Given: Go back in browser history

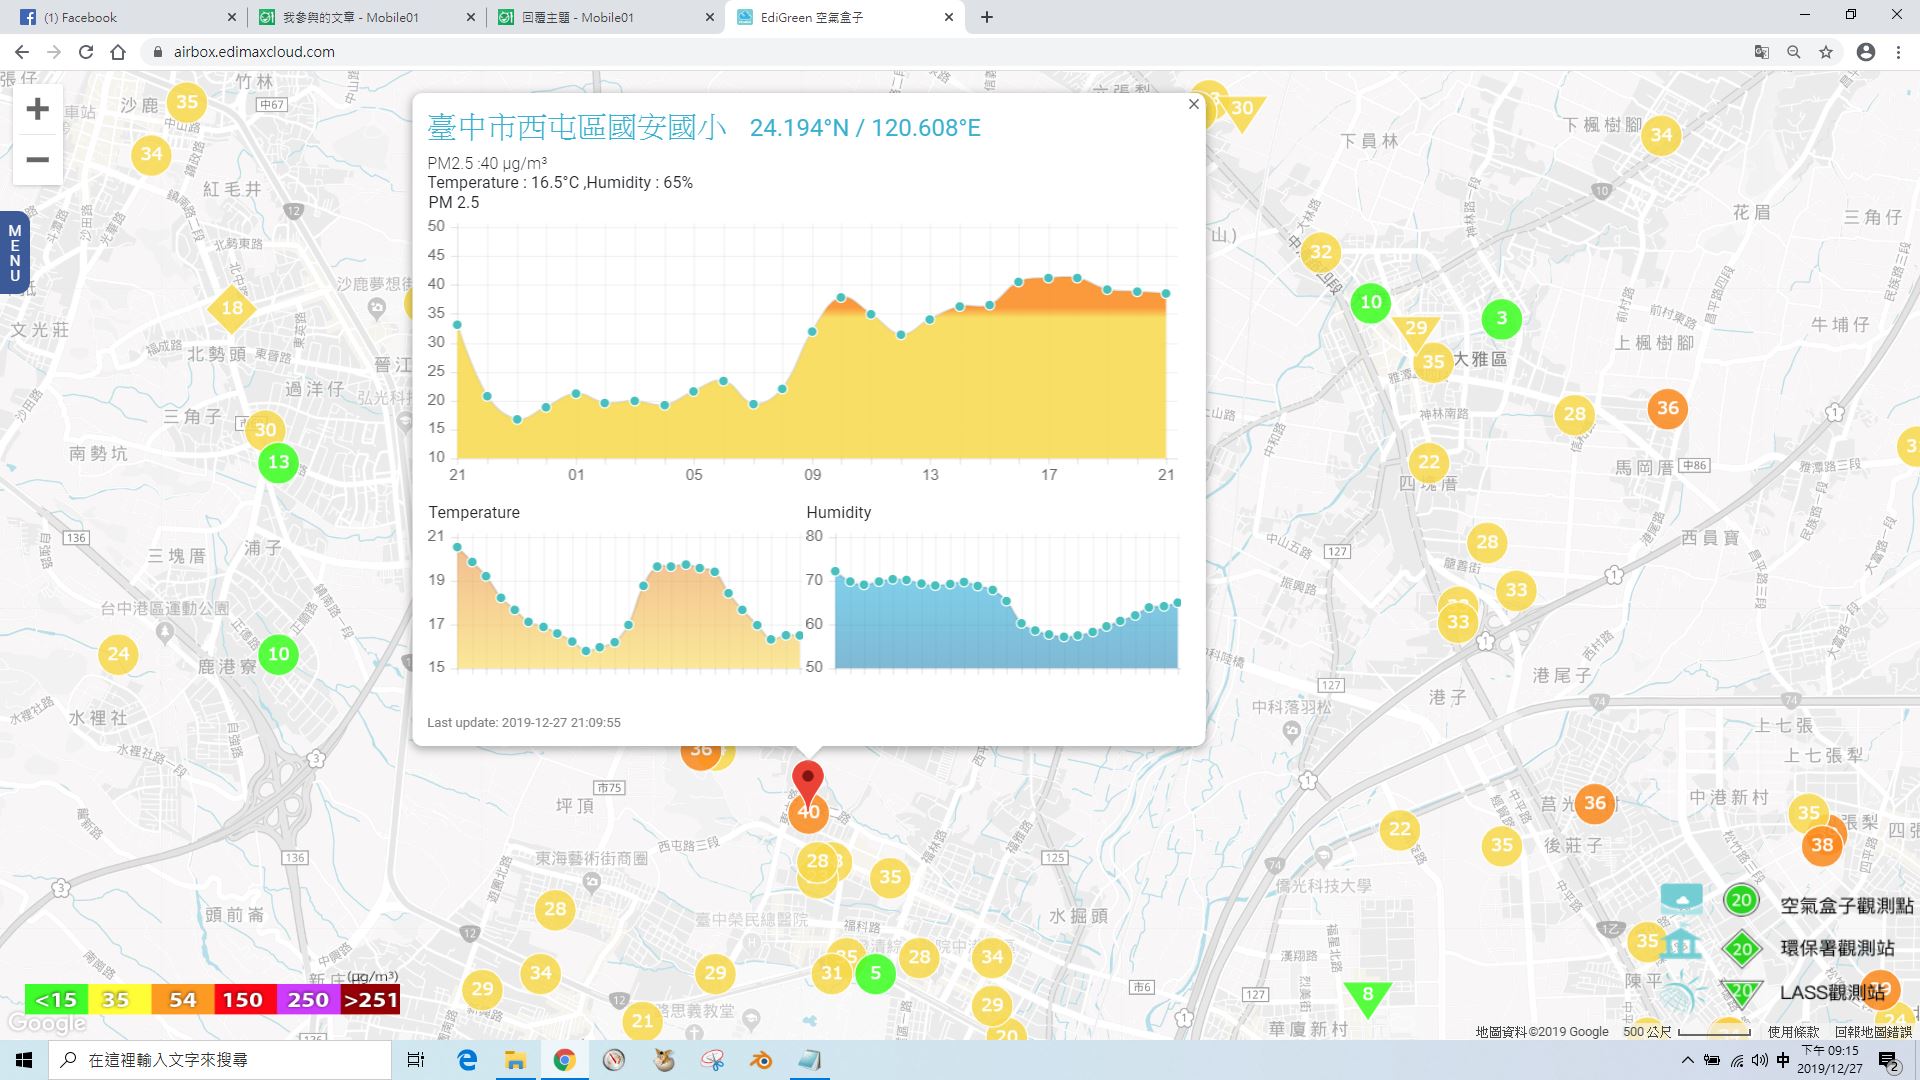Looking at the screenshot, I should point(22,52).
